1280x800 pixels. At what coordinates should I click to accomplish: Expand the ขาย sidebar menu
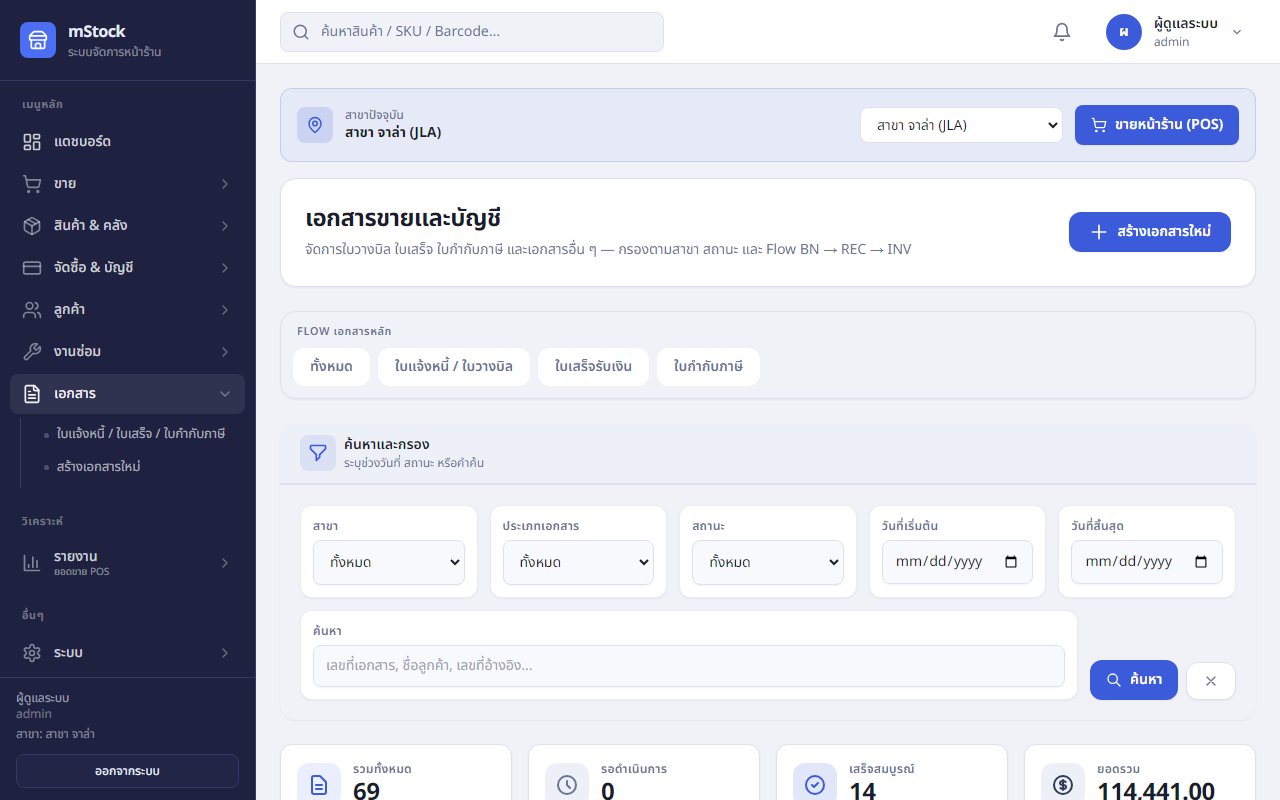tap(127, 184)
